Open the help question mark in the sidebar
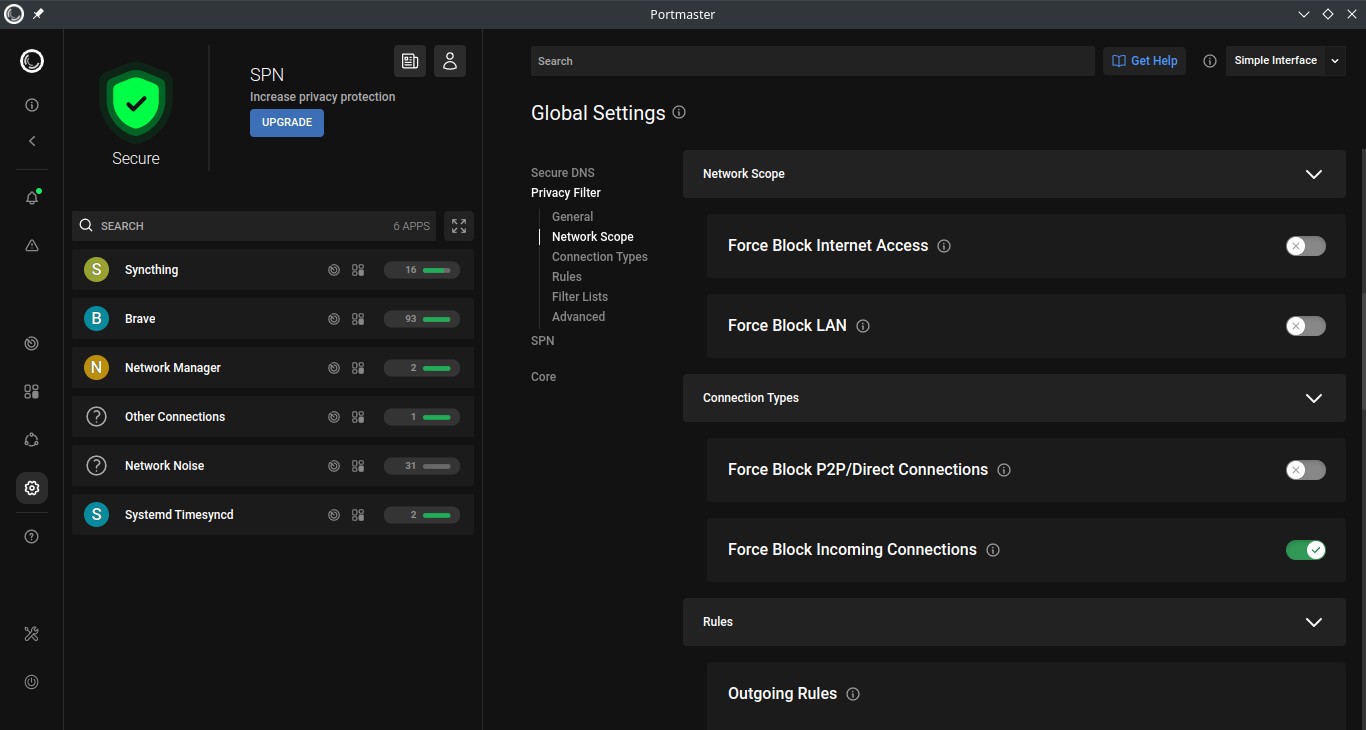The image size is (1366, 730). 32,537
